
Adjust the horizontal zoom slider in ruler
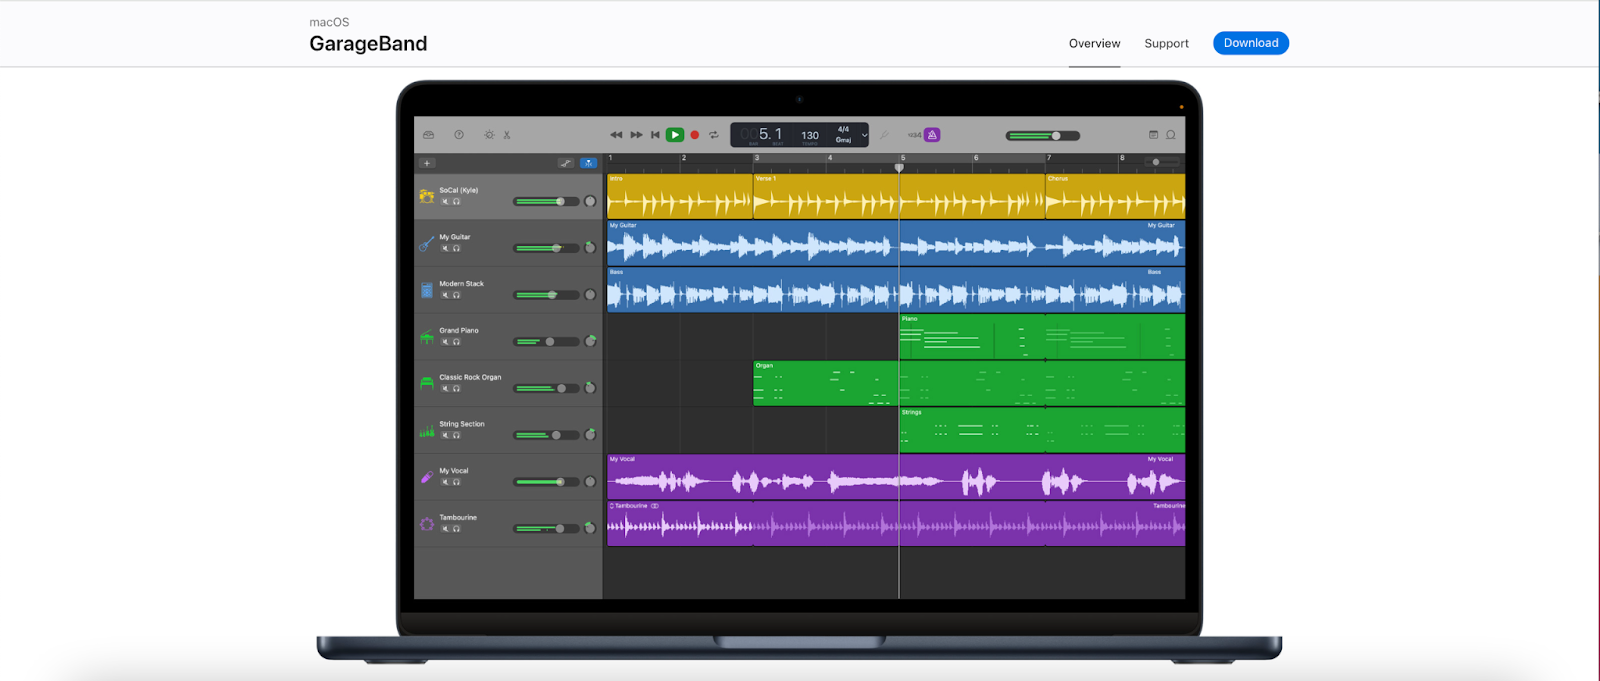[x=1162, y=162]
